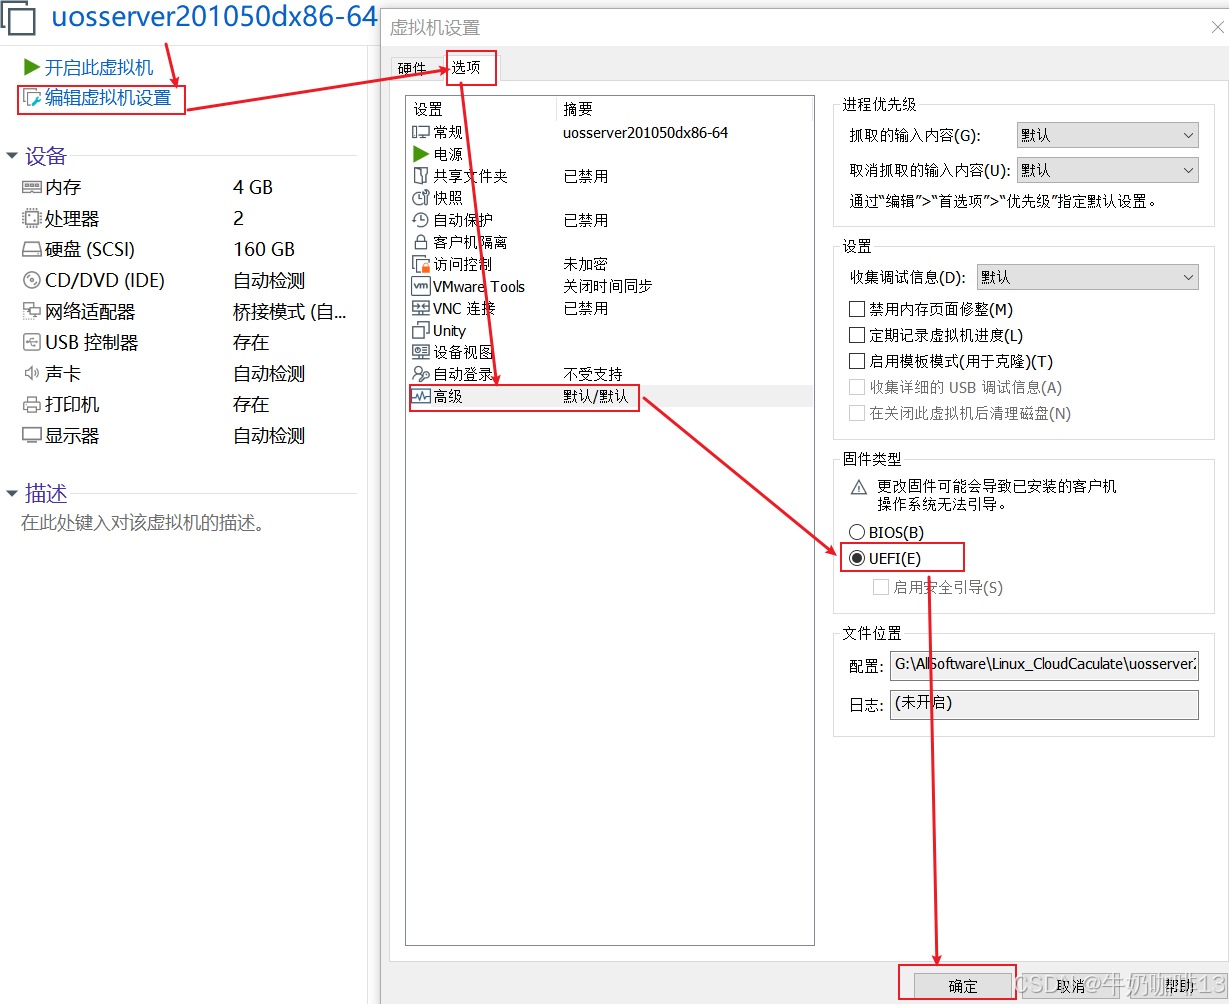This screenshot has height=1004, width=1229.
Task: Click the 显示器 monitor icon
Action: pyautogui.click(x=31, y=436)
